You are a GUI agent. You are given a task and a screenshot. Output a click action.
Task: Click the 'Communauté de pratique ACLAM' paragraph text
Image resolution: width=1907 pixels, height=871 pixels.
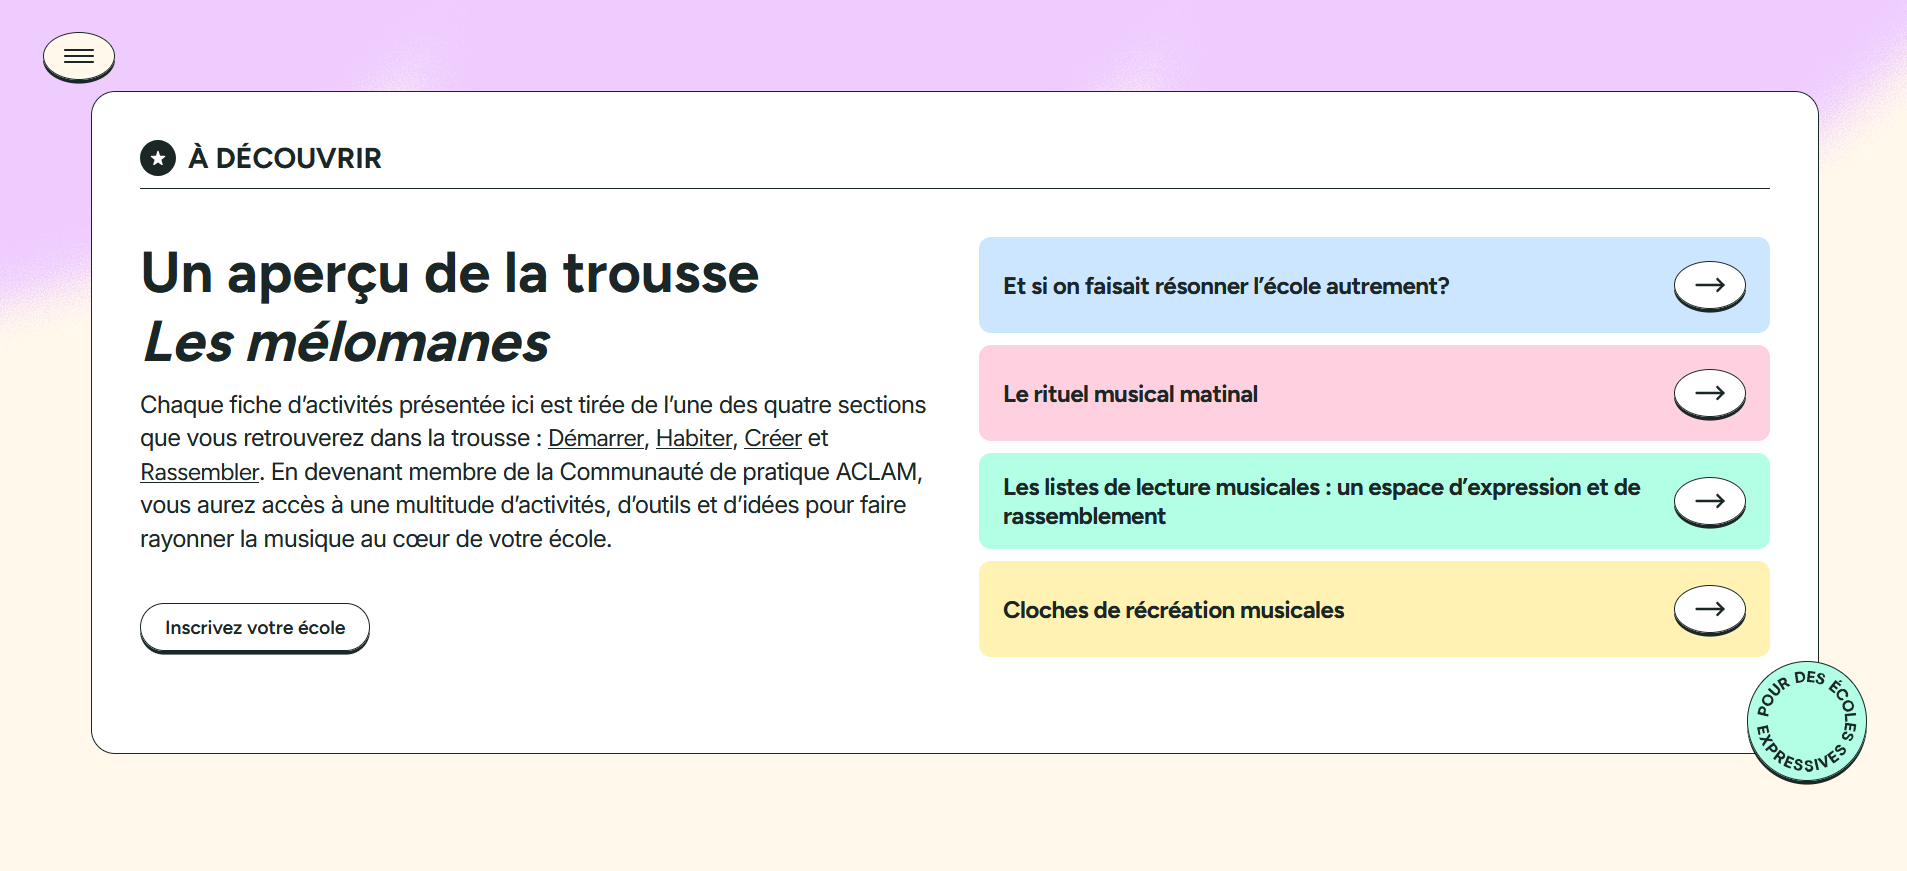click(x=738, y=472)
